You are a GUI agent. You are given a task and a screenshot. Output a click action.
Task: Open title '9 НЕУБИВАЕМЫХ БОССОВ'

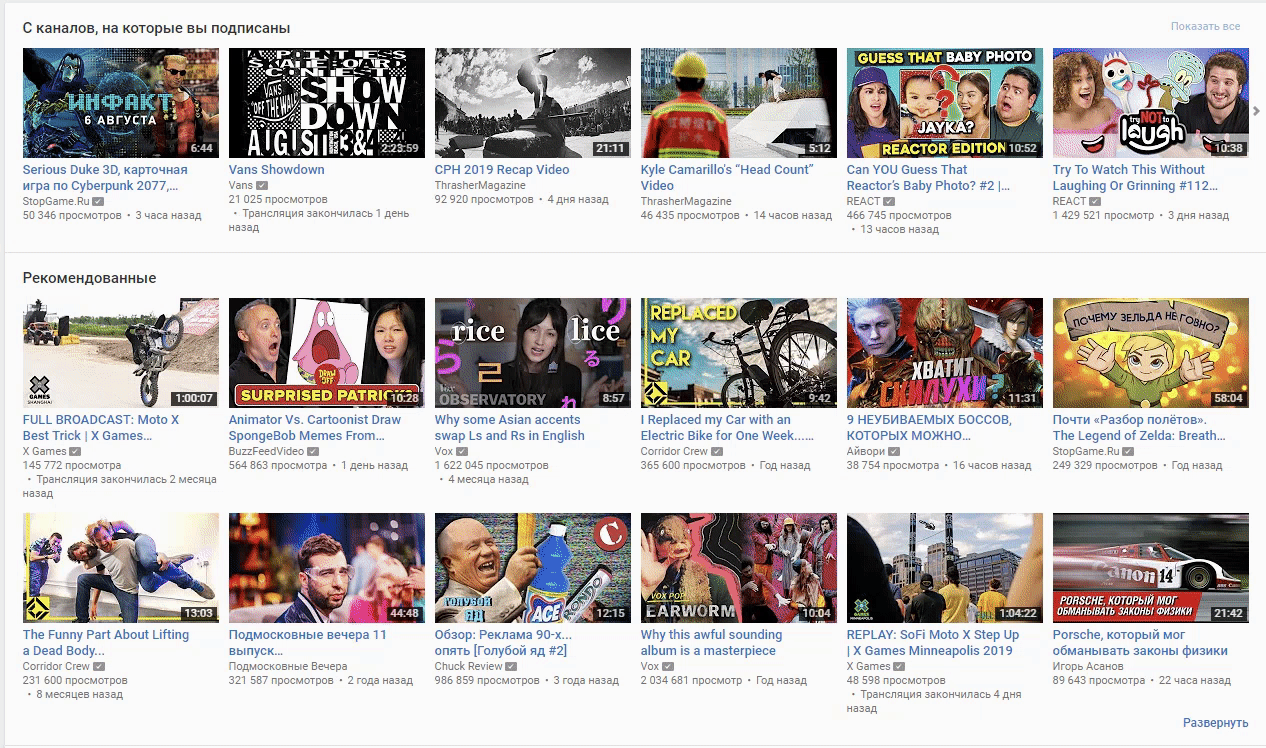pos(929,428)
